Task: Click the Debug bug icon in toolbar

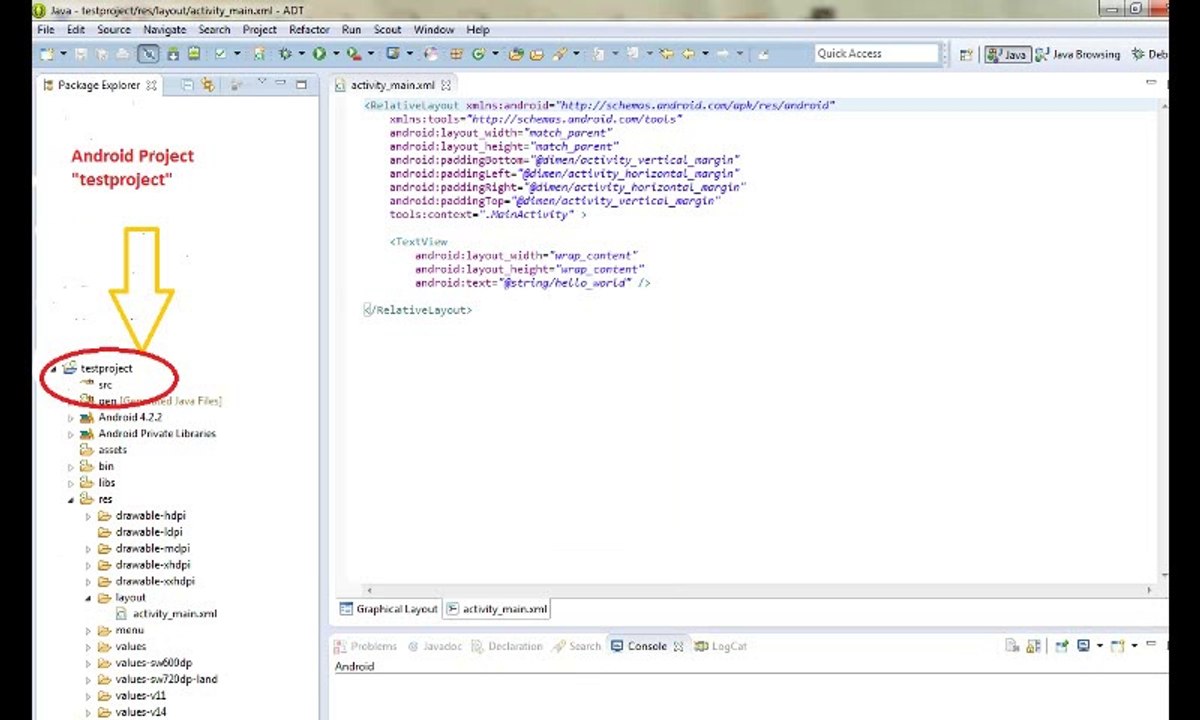Action: pyautogui.click(x=285, y=54)
